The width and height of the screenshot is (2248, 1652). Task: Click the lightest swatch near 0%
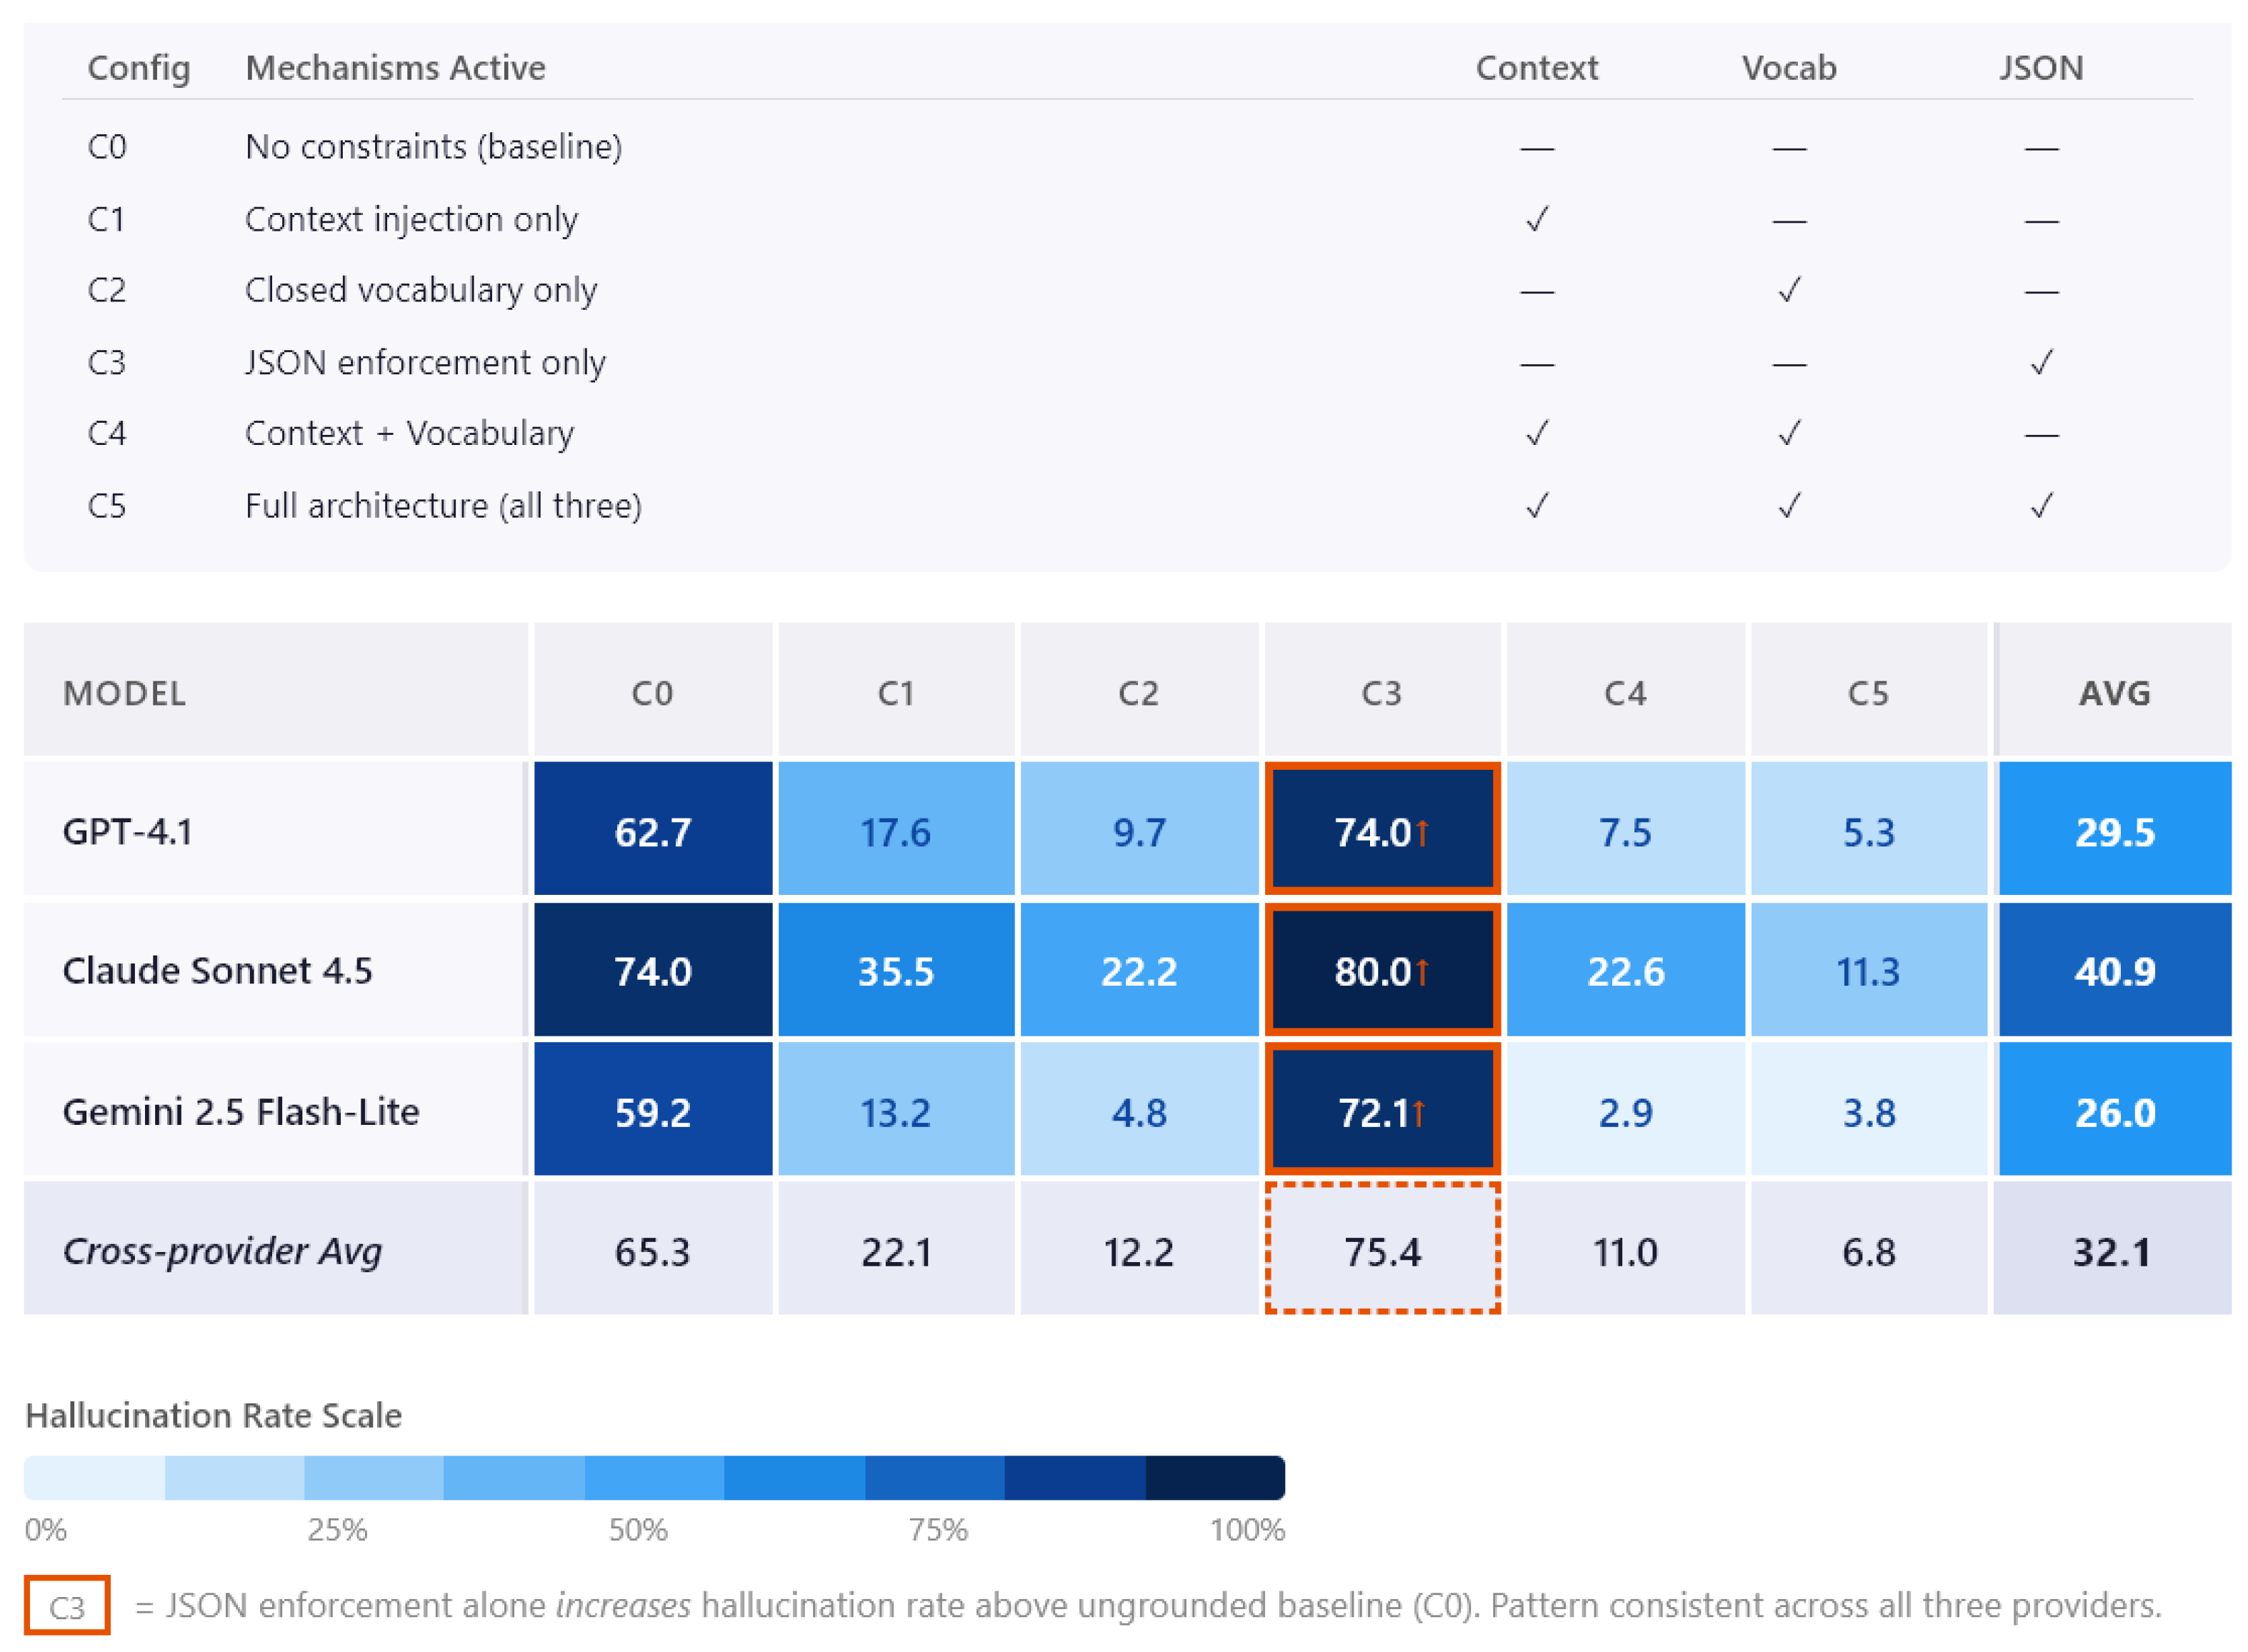click(x=94, y=1477)
